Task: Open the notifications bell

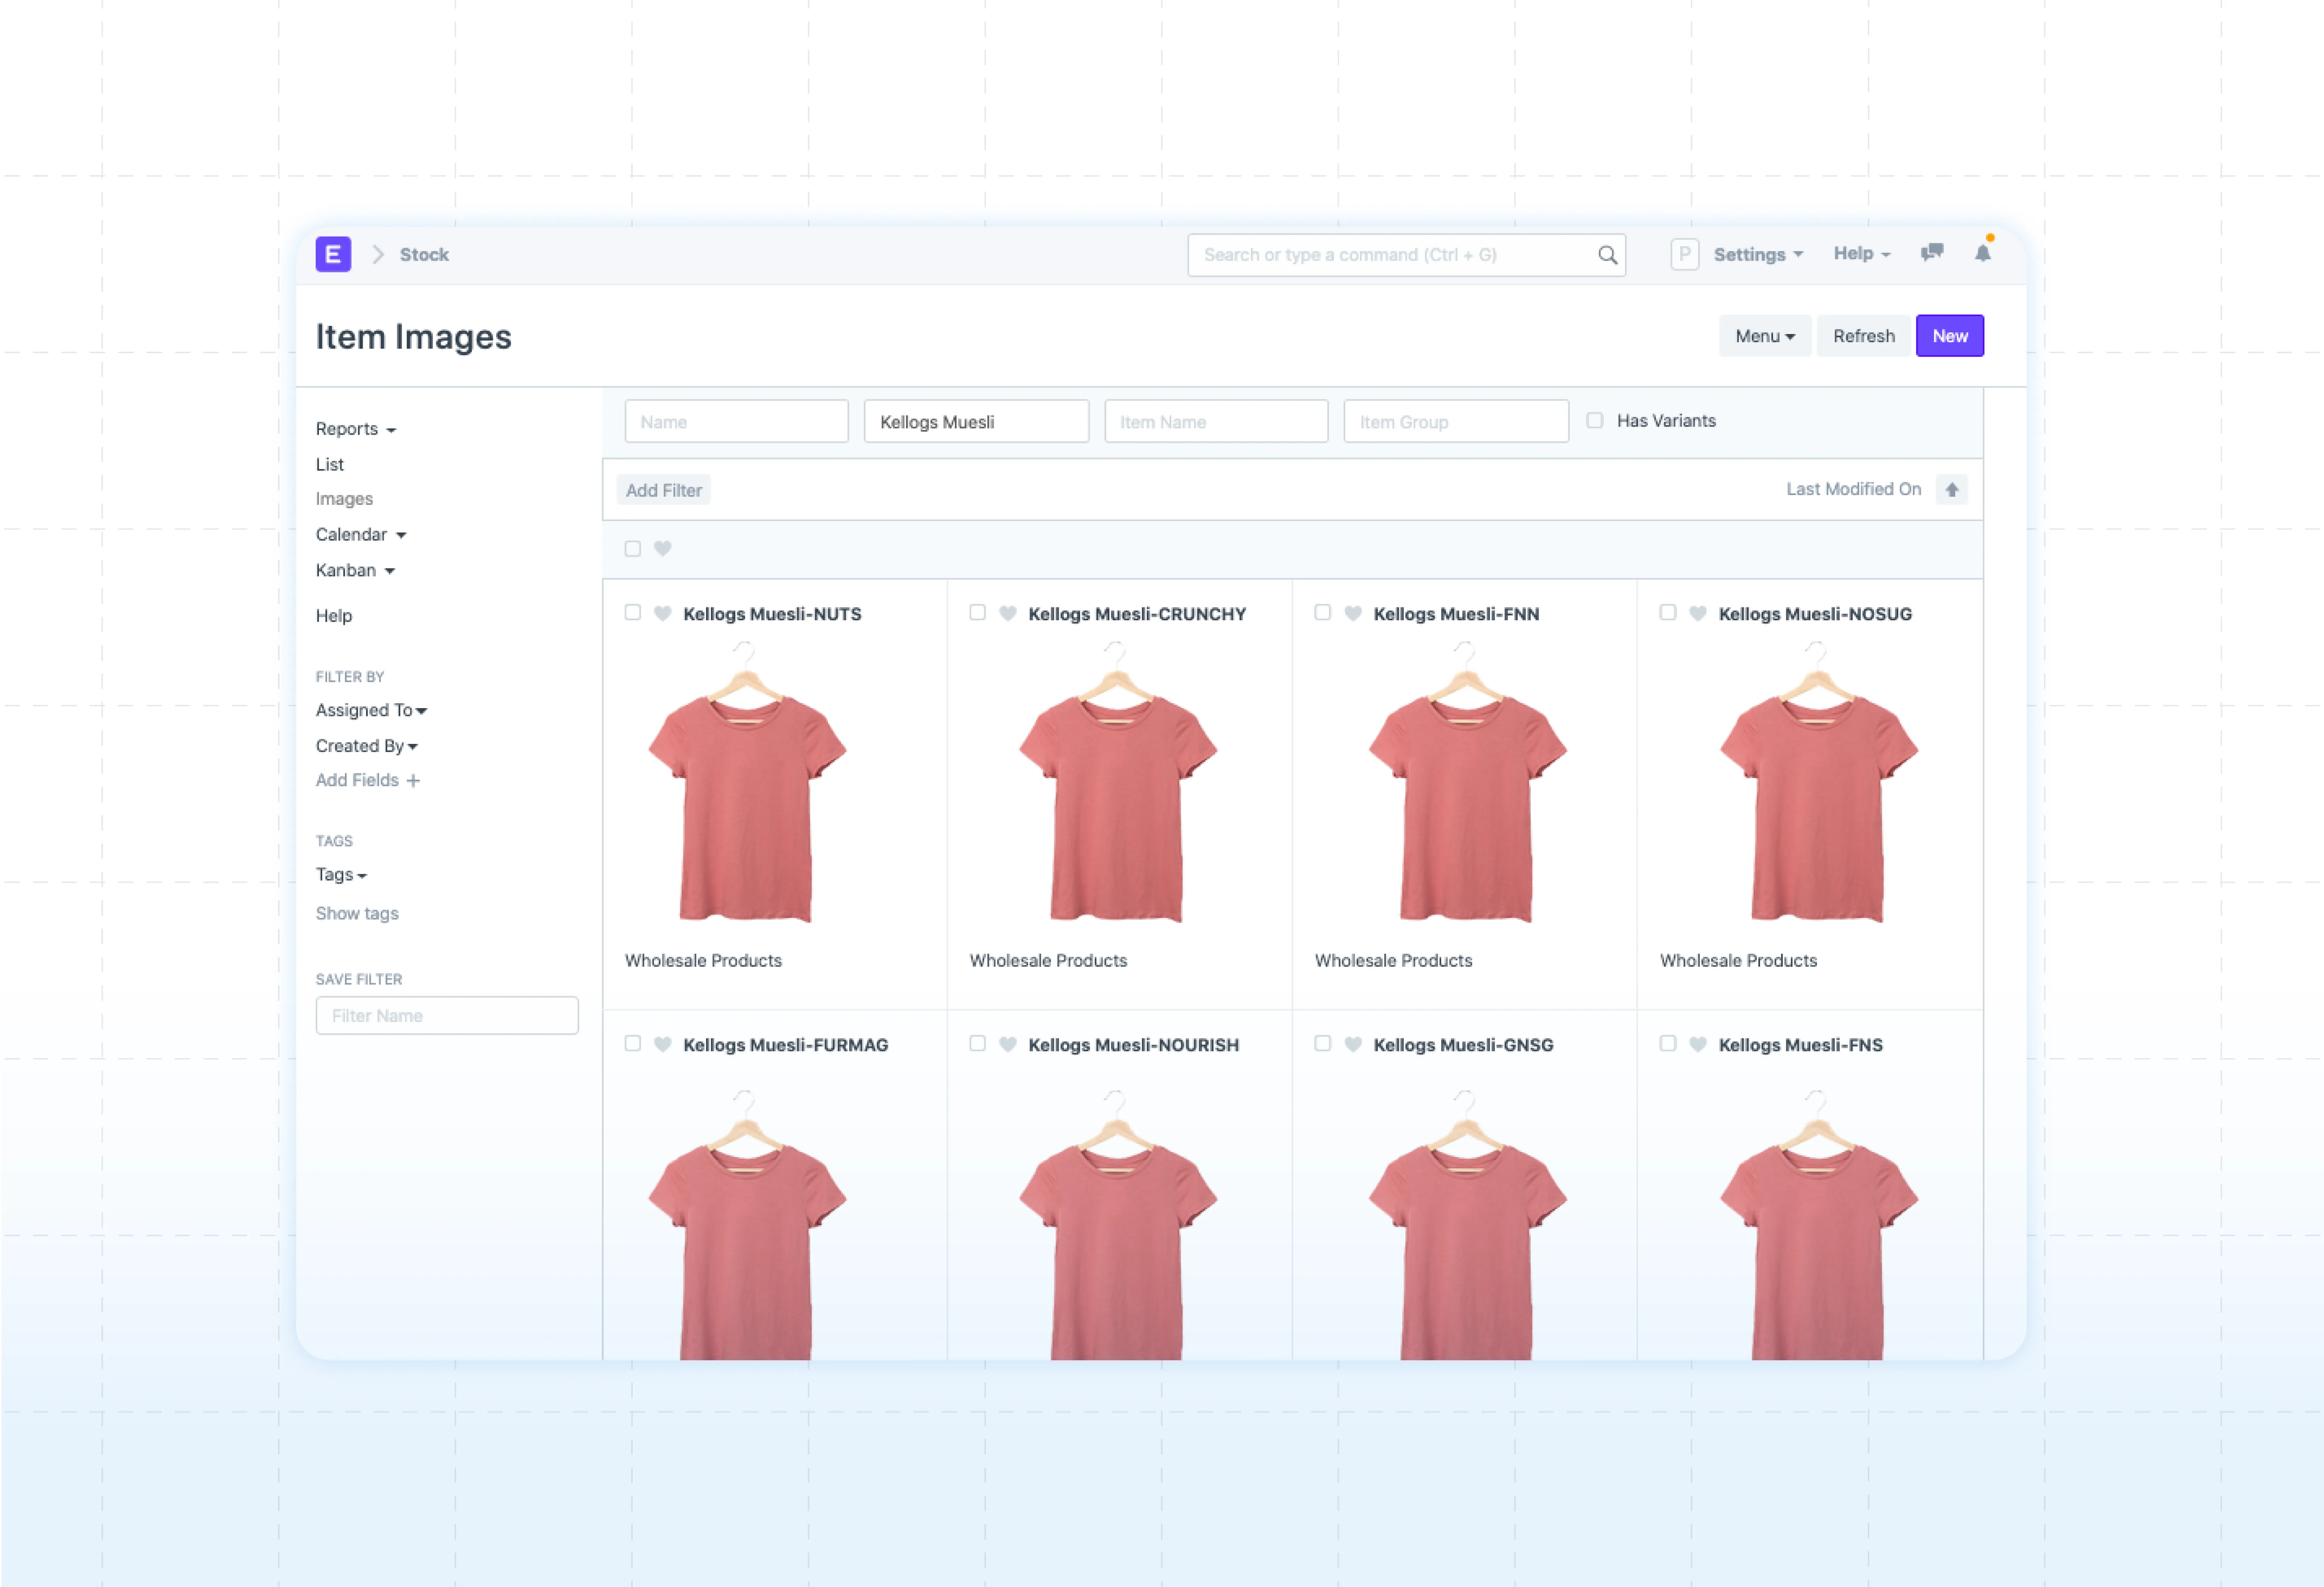Action: [1982, 253]
